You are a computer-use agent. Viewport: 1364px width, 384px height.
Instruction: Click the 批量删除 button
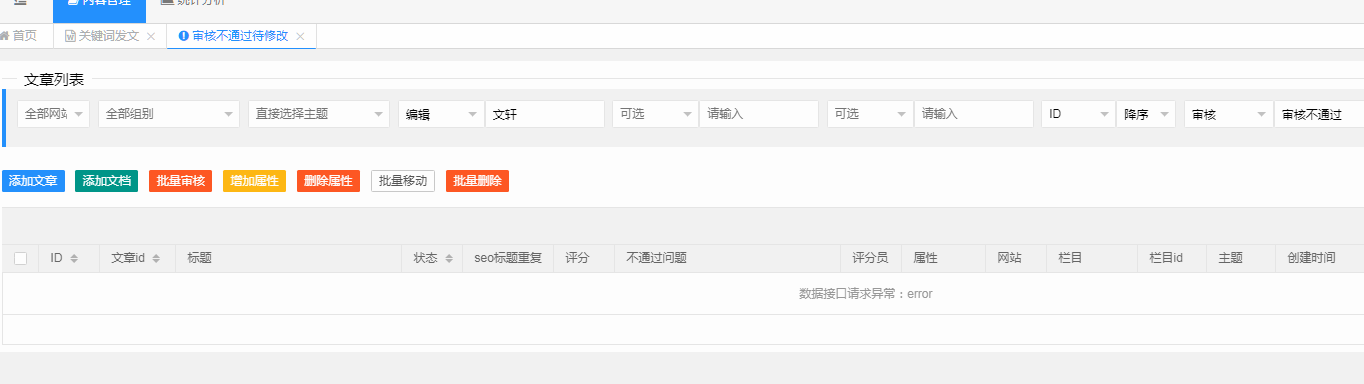477,181
